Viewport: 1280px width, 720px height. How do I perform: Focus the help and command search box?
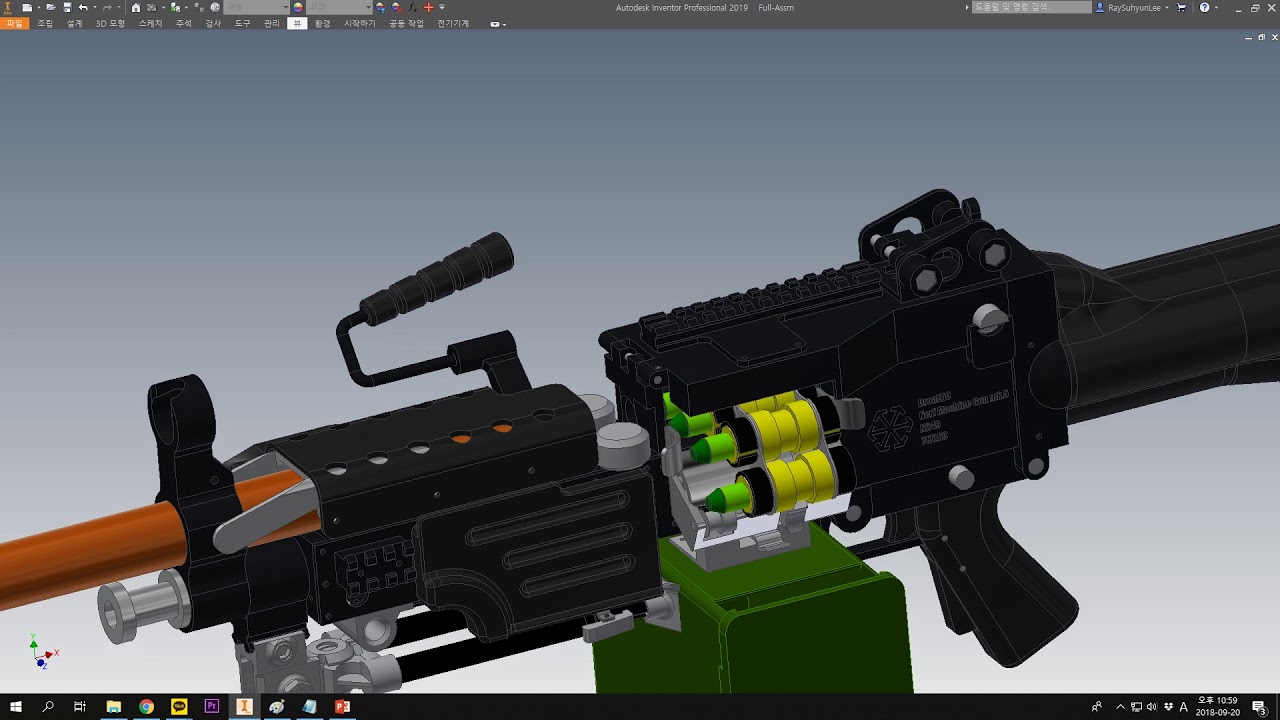1032,7
